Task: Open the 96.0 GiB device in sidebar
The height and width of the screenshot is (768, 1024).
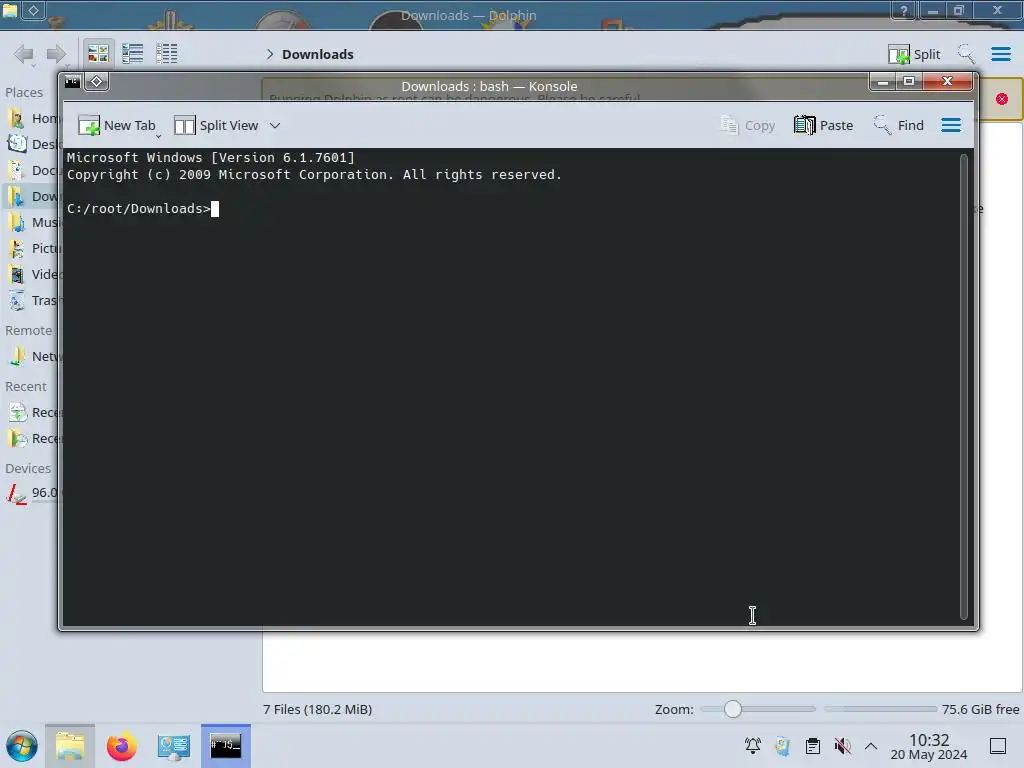Action: tap(33, 493)
